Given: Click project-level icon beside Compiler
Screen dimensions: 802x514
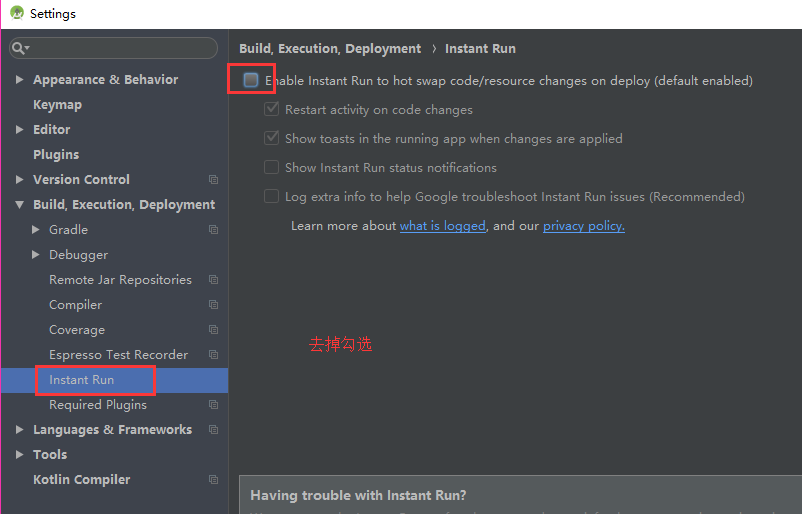Looking at the screenshot, I should click(x=213, y=305).
